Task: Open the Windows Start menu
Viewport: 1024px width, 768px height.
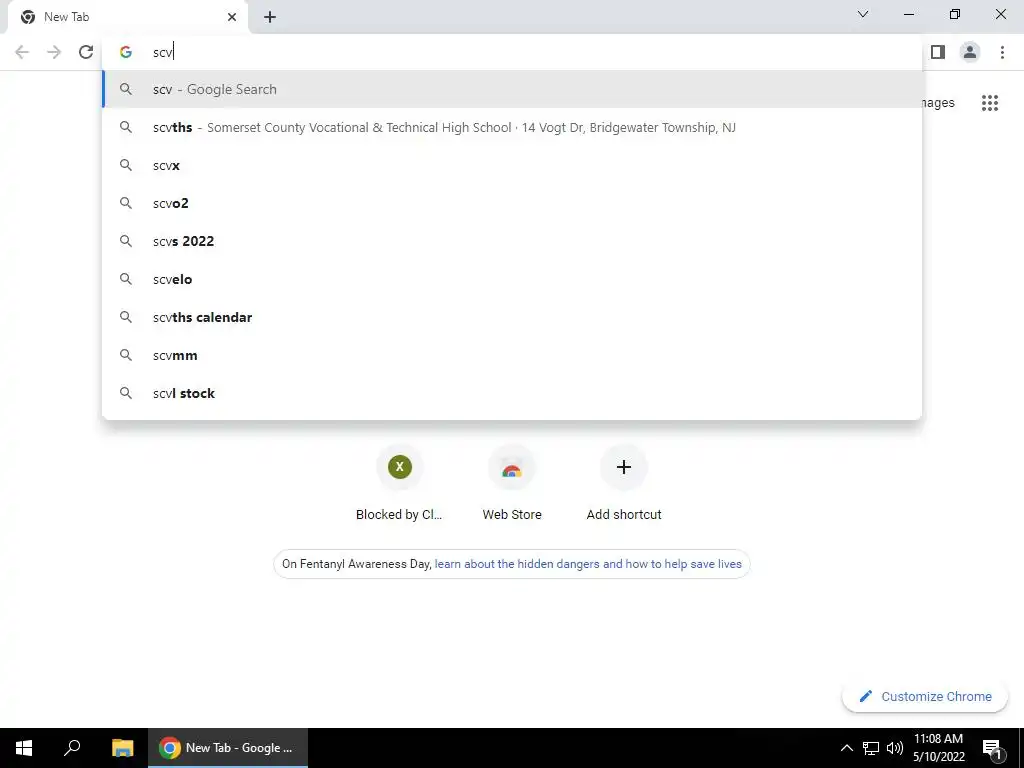Action: (x=24, y=748)
